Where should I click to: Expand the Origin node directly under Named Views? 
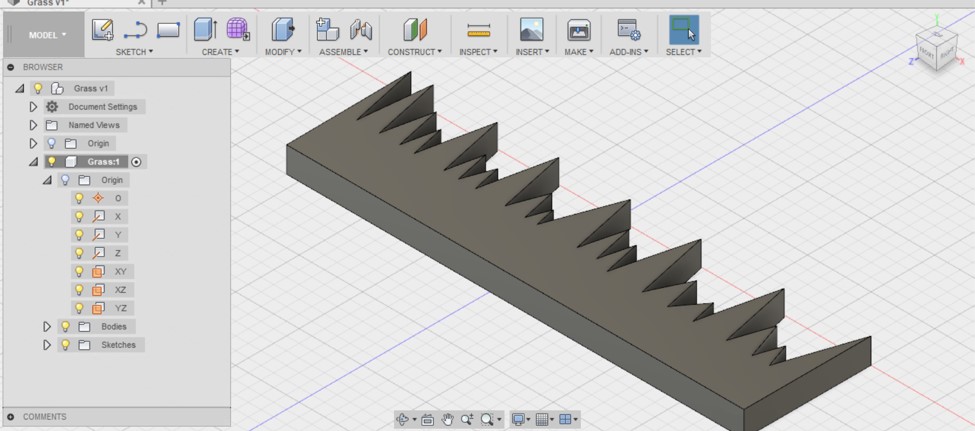click(x=34, y=144)
